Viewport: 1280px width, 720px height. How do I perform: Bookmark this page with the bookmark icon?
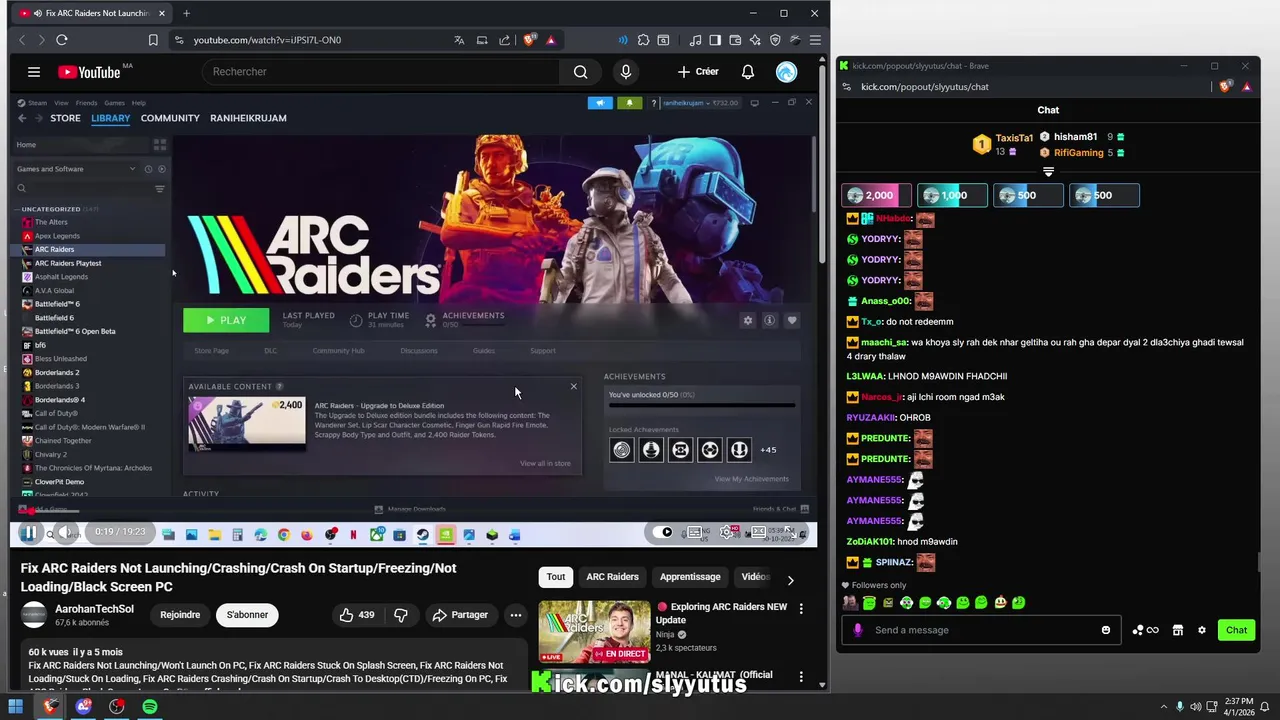153,40
